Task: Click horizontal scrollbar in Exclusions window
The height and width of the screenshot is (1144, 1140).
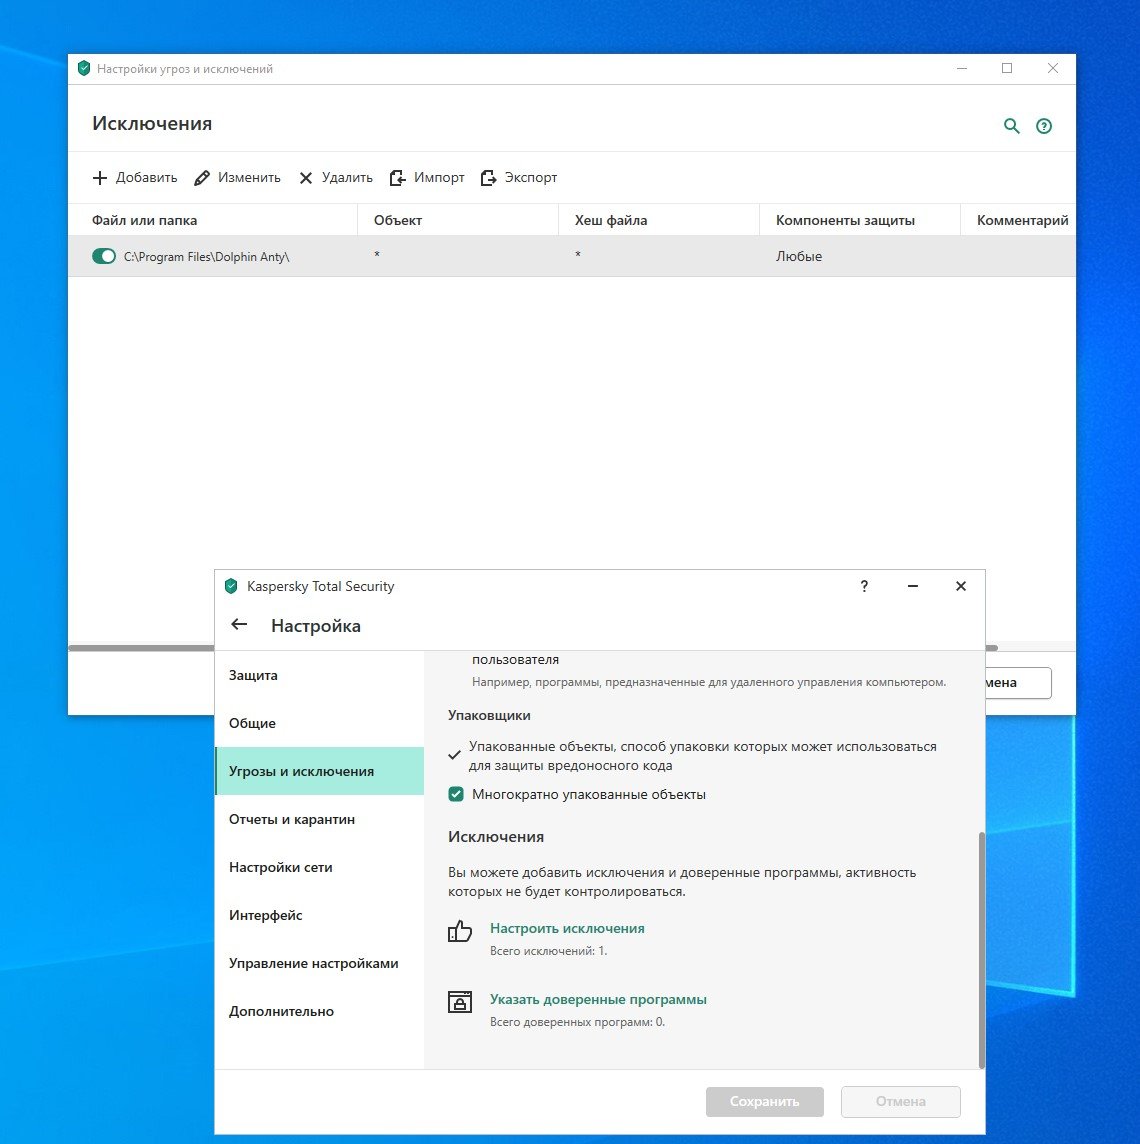Action: tap(141, 647)
